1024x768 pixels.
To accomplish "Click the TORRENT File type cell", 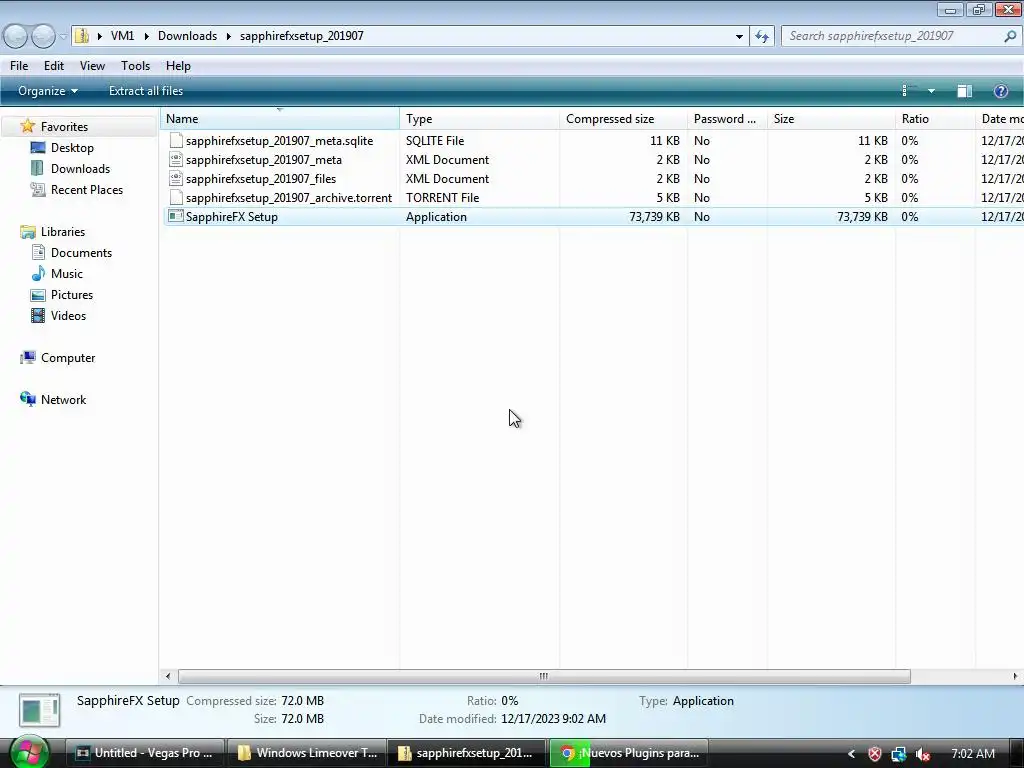I will 442,198.
